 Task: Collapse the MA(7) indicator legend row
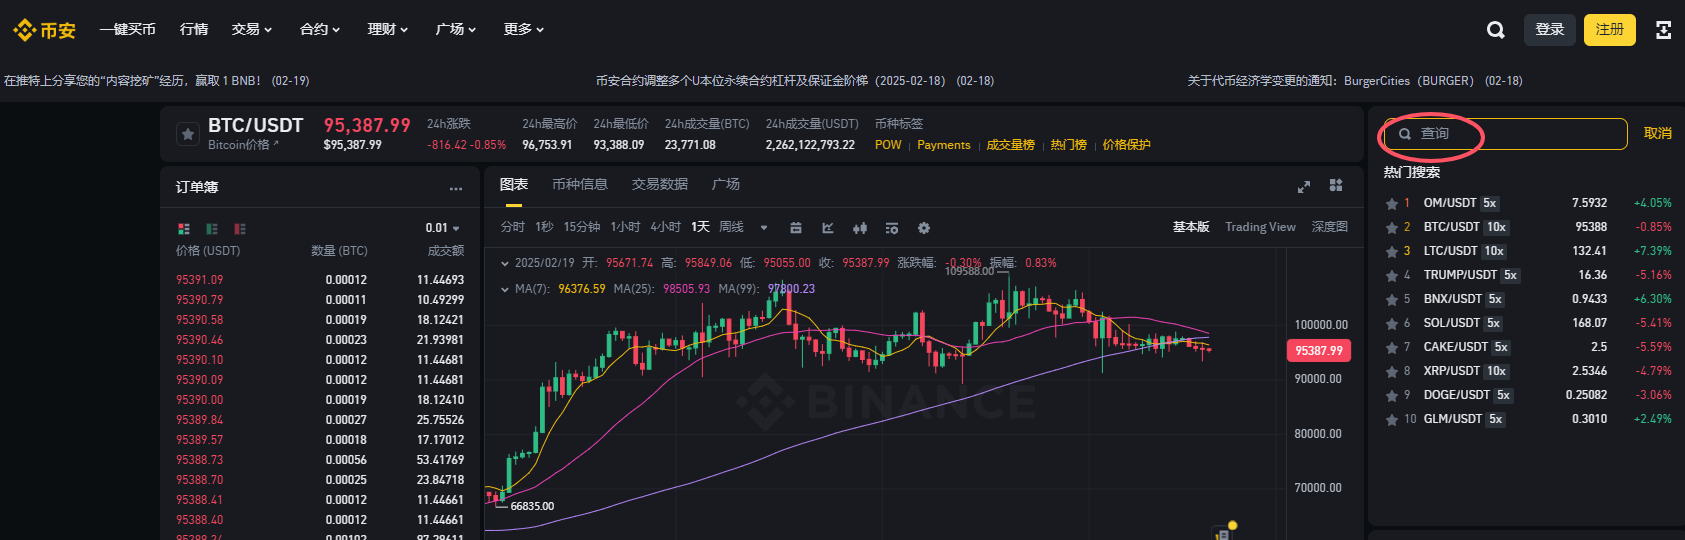504,290
